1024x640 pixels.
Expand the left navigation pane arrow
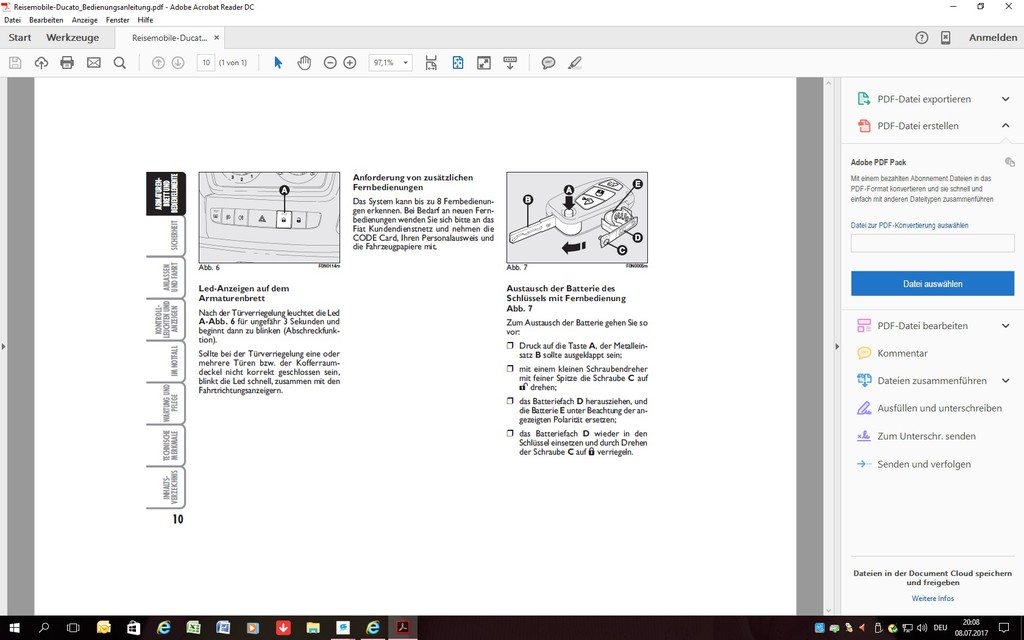coord(3,346)
